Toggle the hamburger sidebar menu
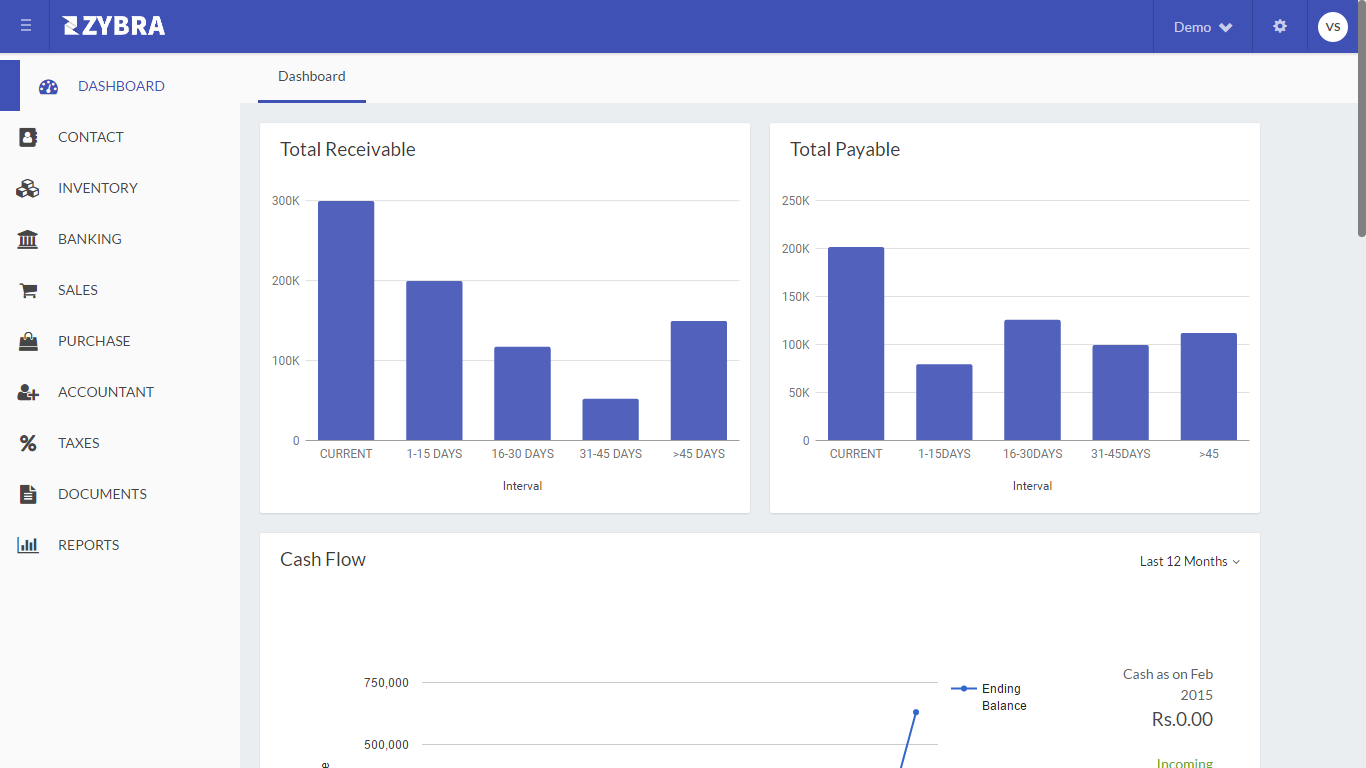The image size is (1366, 768). [26, 27]
